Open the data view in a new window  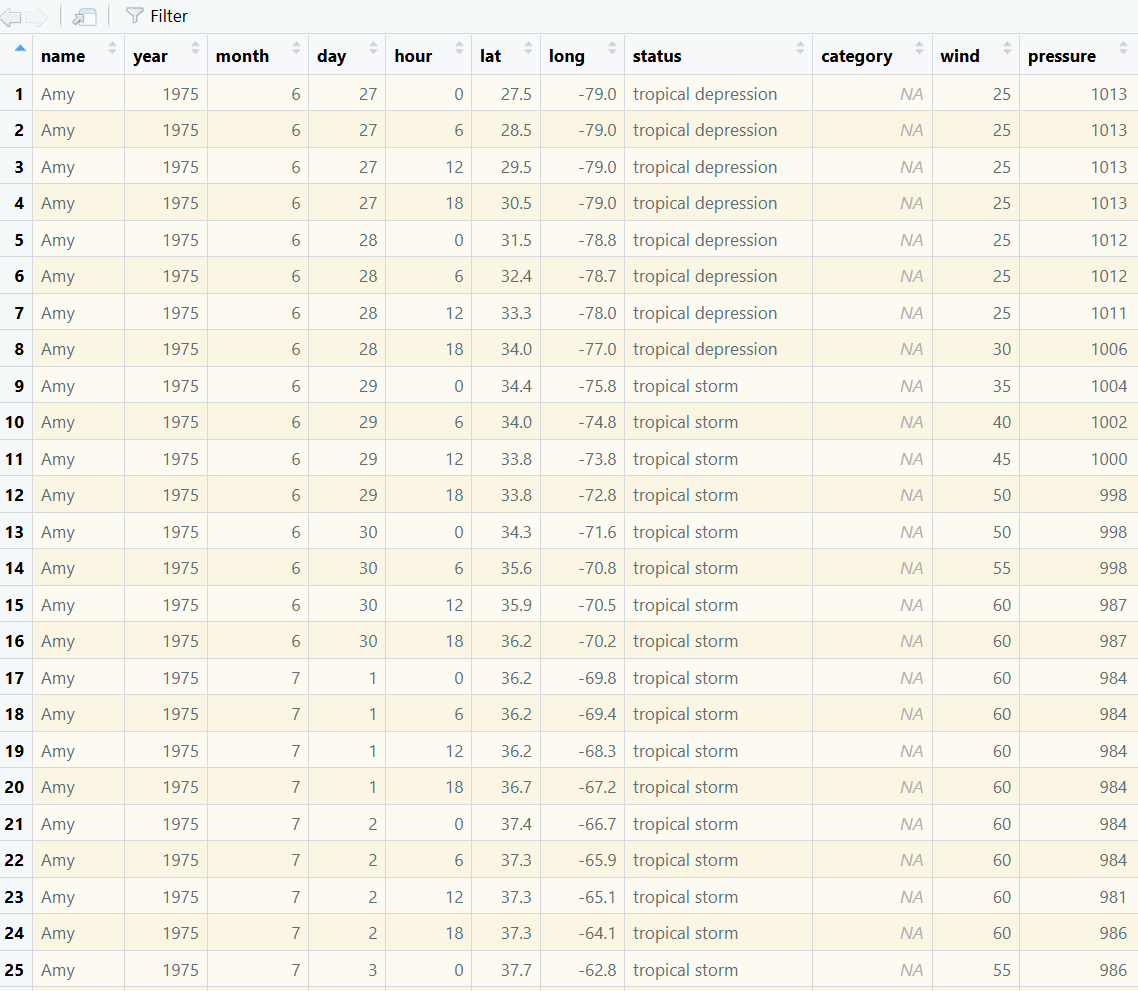pos(83,15)
